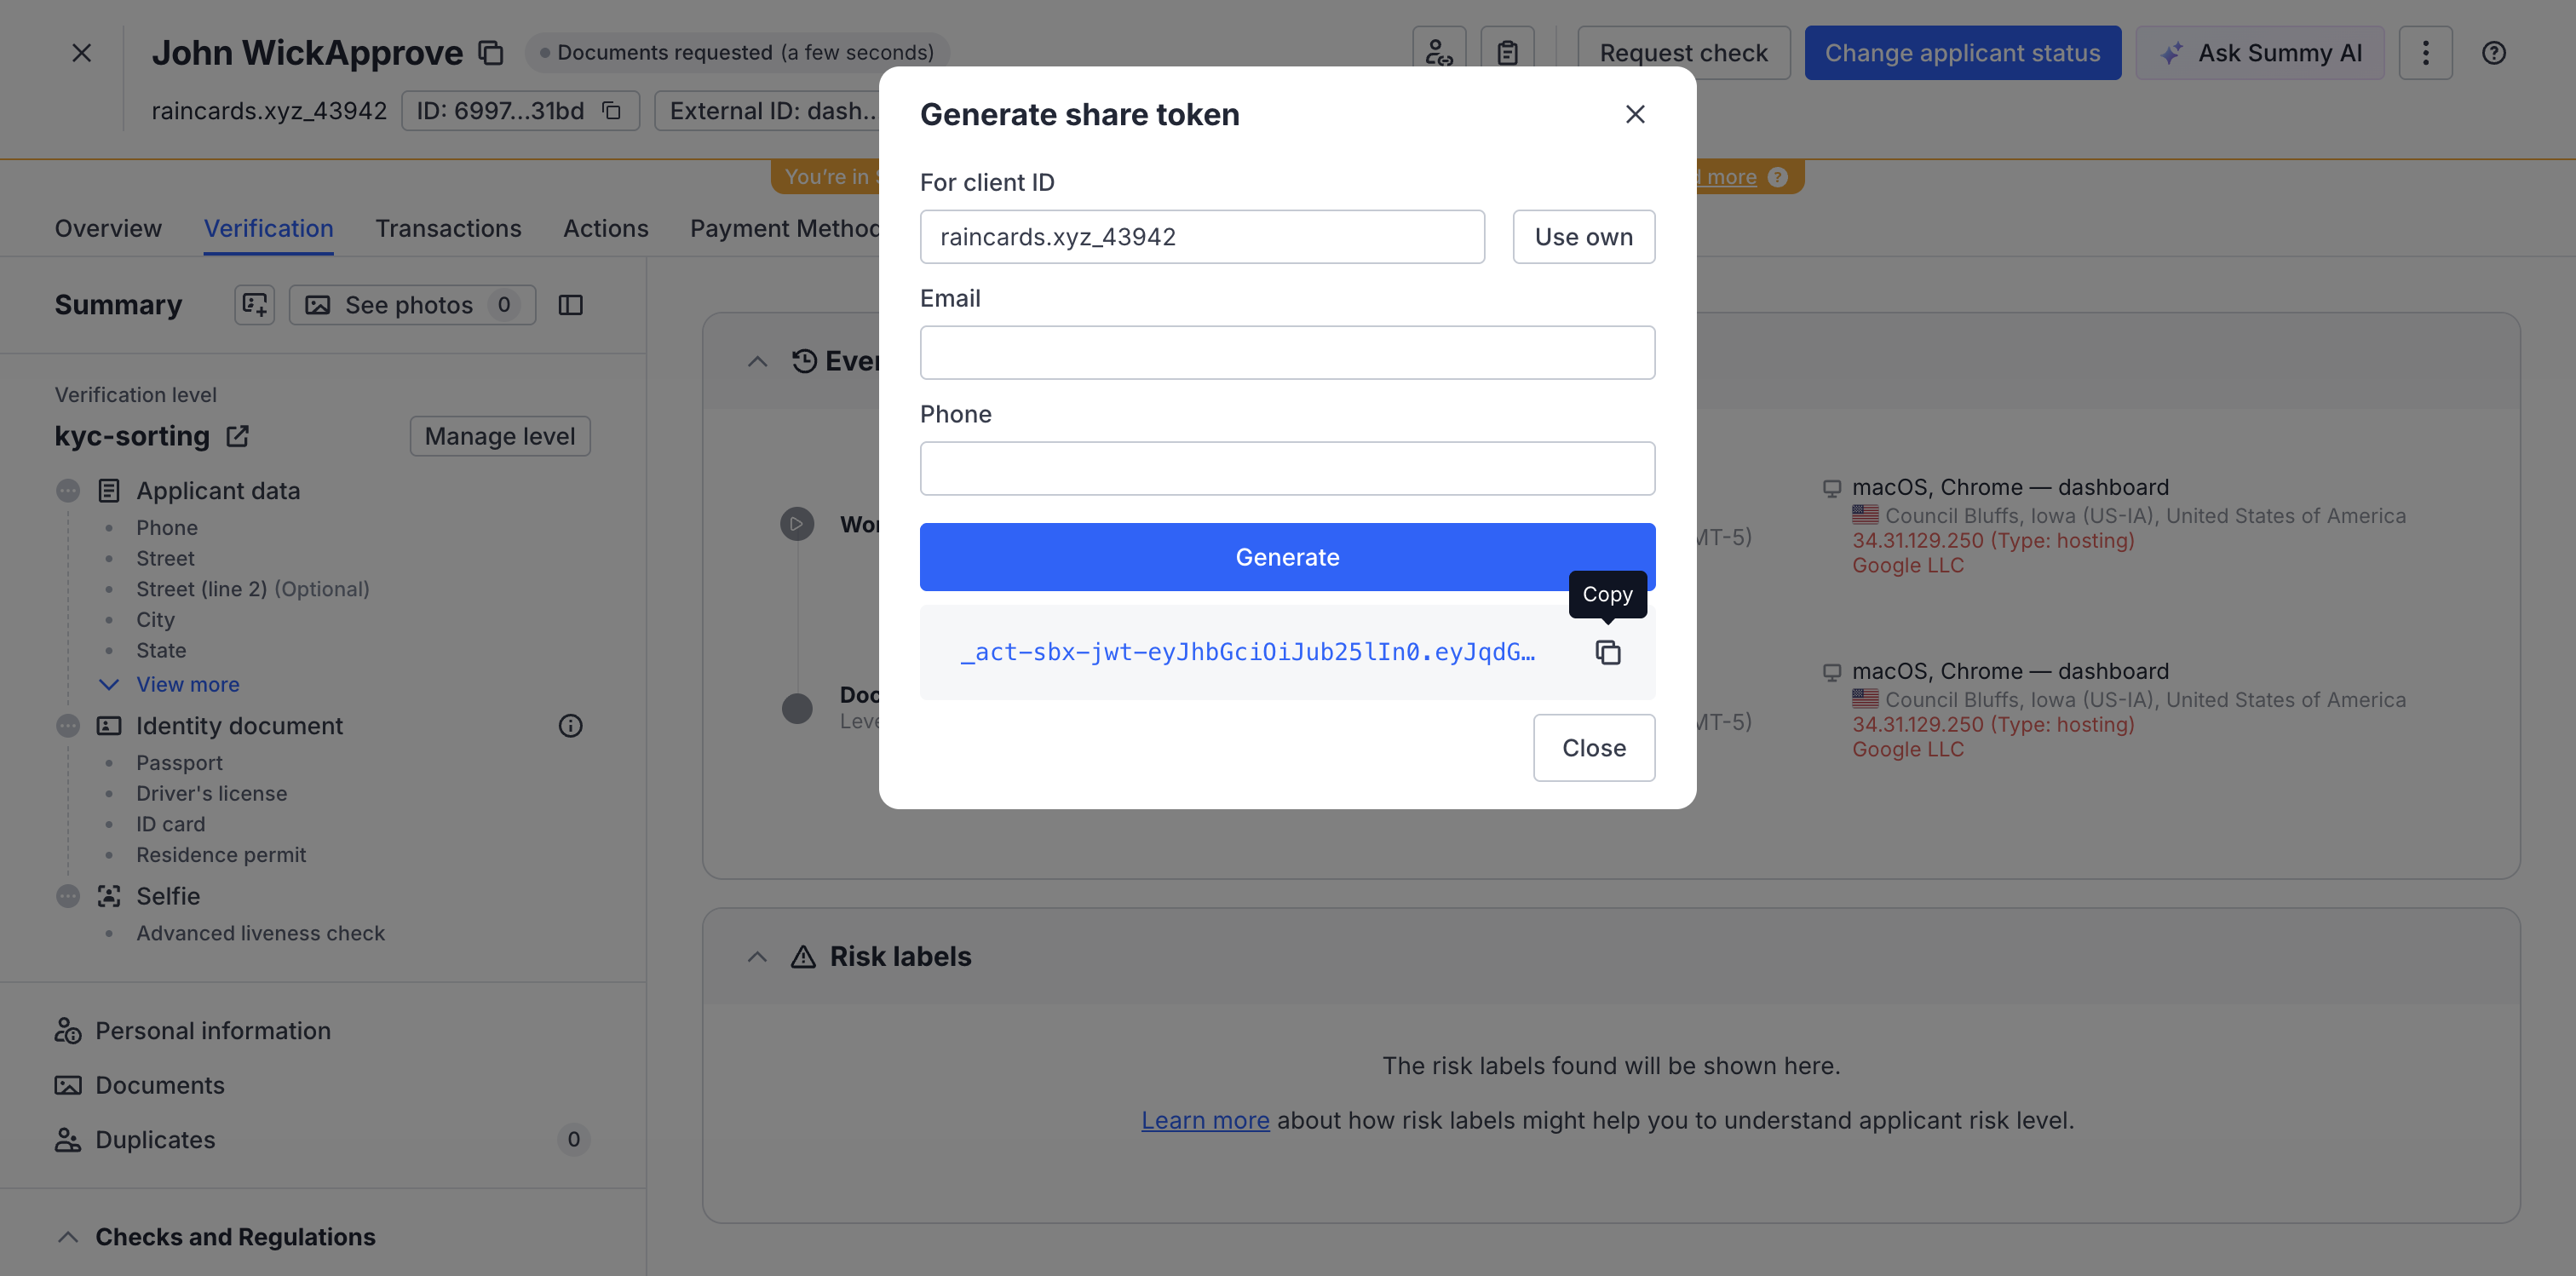
Task: Click the generated token link text
Action: [x=1247, y=653]
